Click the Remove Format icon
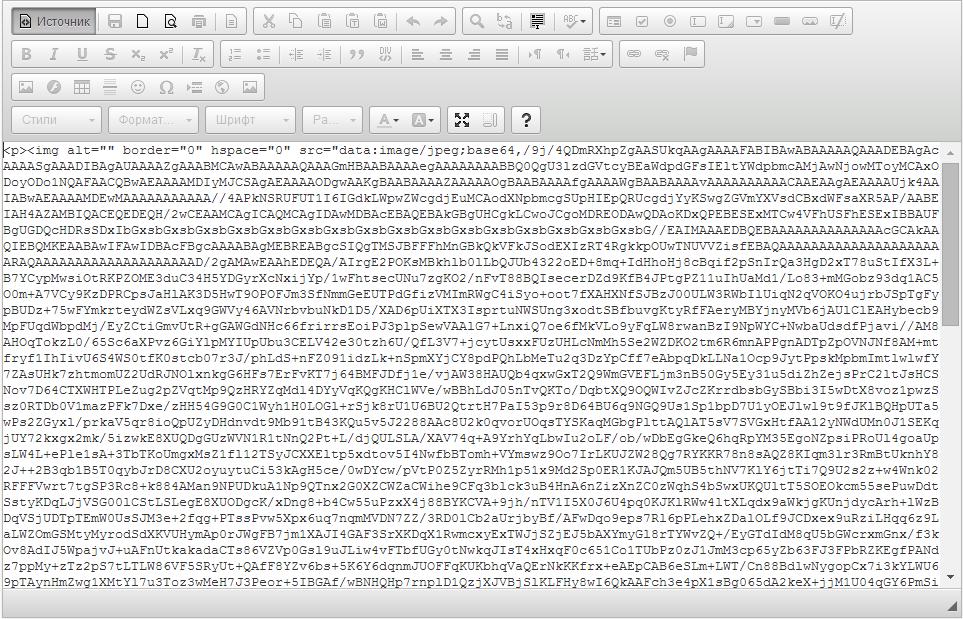Image resolution: width=963 pixels, height=619 pixels. (x=199, y=54)
